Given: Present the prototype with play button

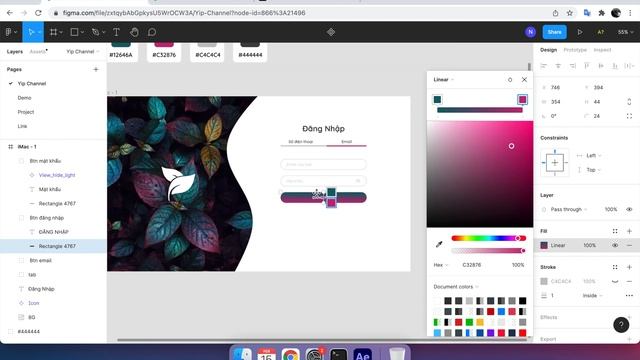Looking at the screenshot, I should (580, 32).
